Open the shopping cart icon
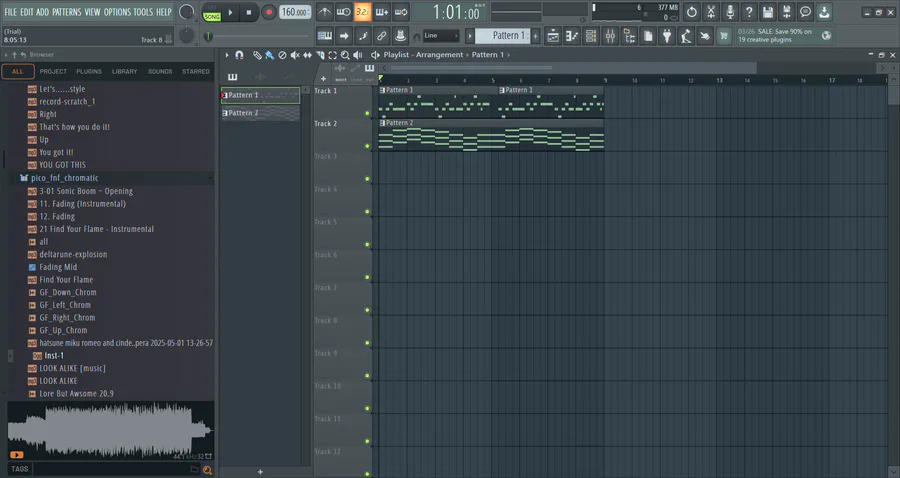The image size is (900, 478). (x=724, y=36)
